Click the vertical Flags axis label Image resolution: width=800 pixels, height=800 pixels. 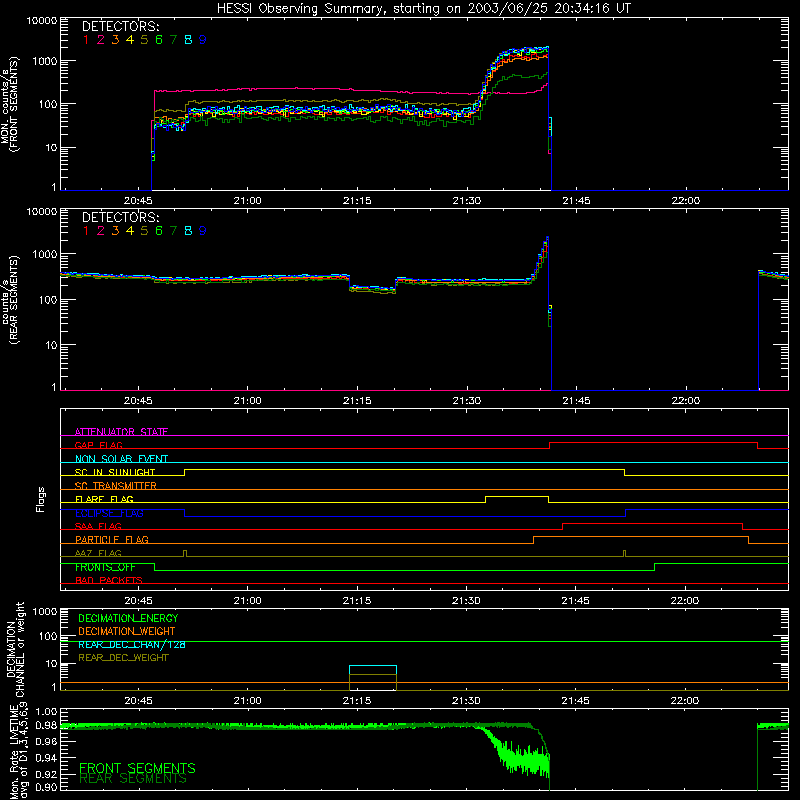point(41,499)
